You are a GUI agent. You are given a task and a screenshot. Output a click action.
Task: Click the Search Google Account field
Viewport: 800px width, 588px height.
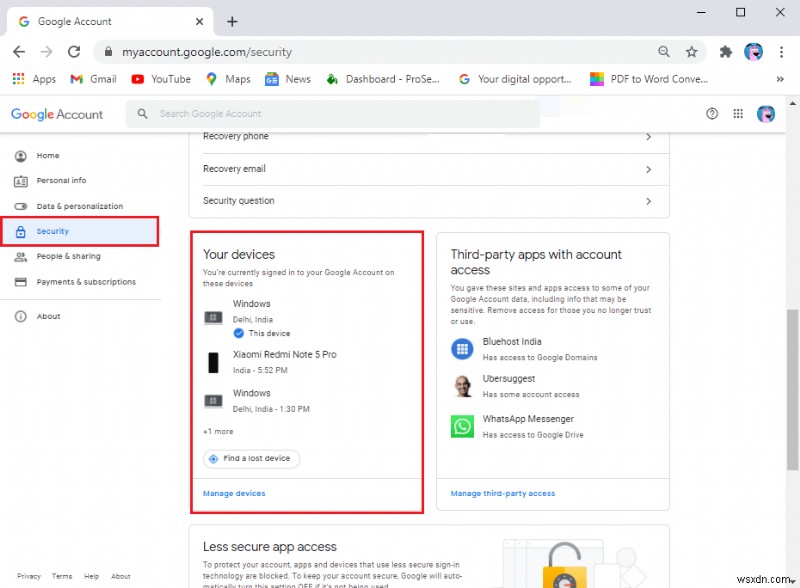[300, 113]
